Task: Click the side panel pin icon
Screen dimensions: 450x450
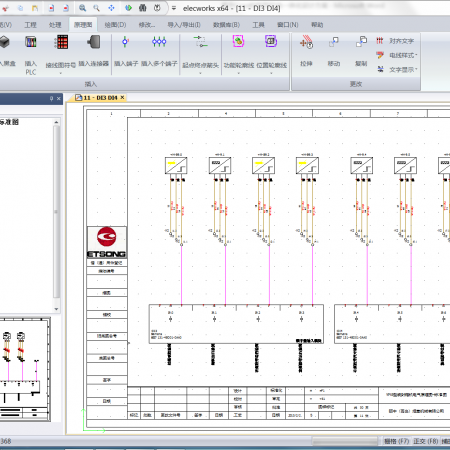Action: pos(51,98)
